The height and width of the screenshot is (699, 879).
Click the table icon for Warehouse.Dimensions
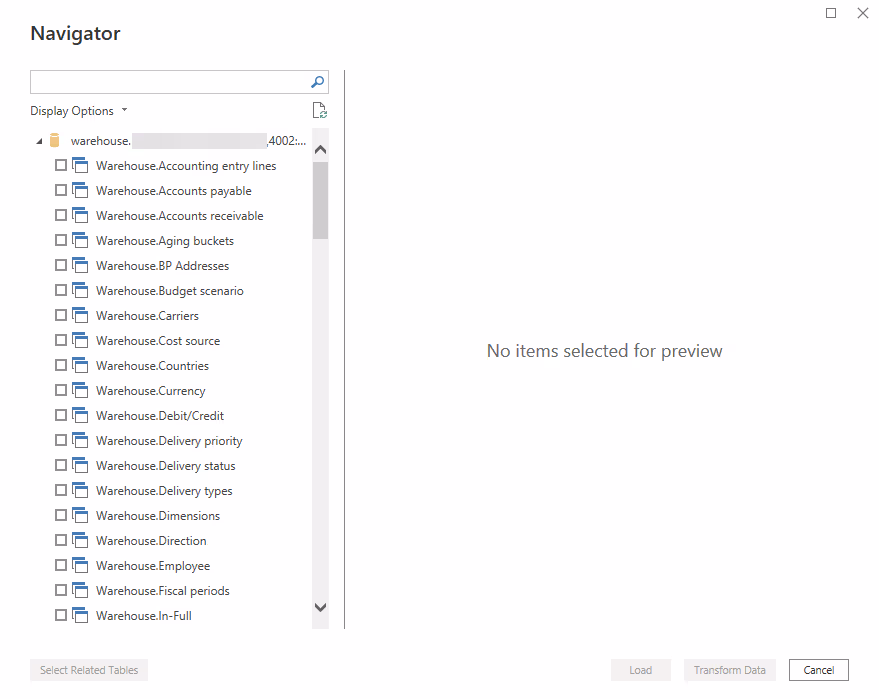pos(81,516)
